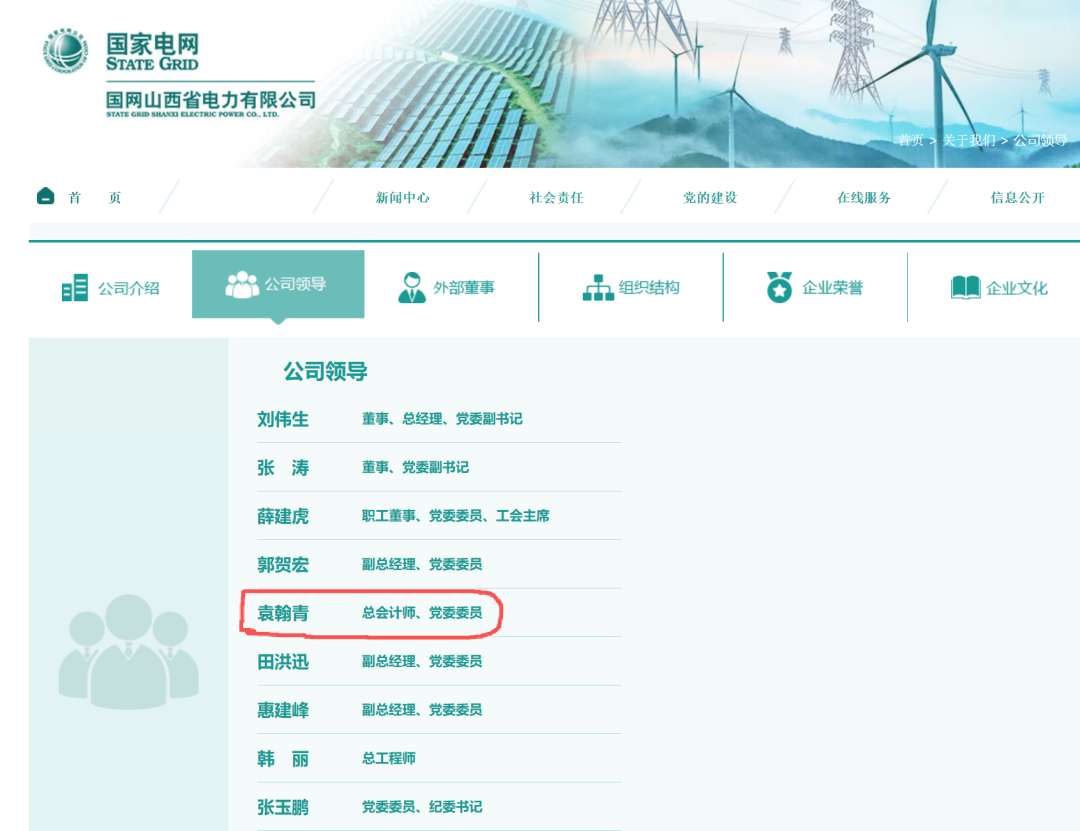
Task: Select the name 田洪迅
Action: 282,661
